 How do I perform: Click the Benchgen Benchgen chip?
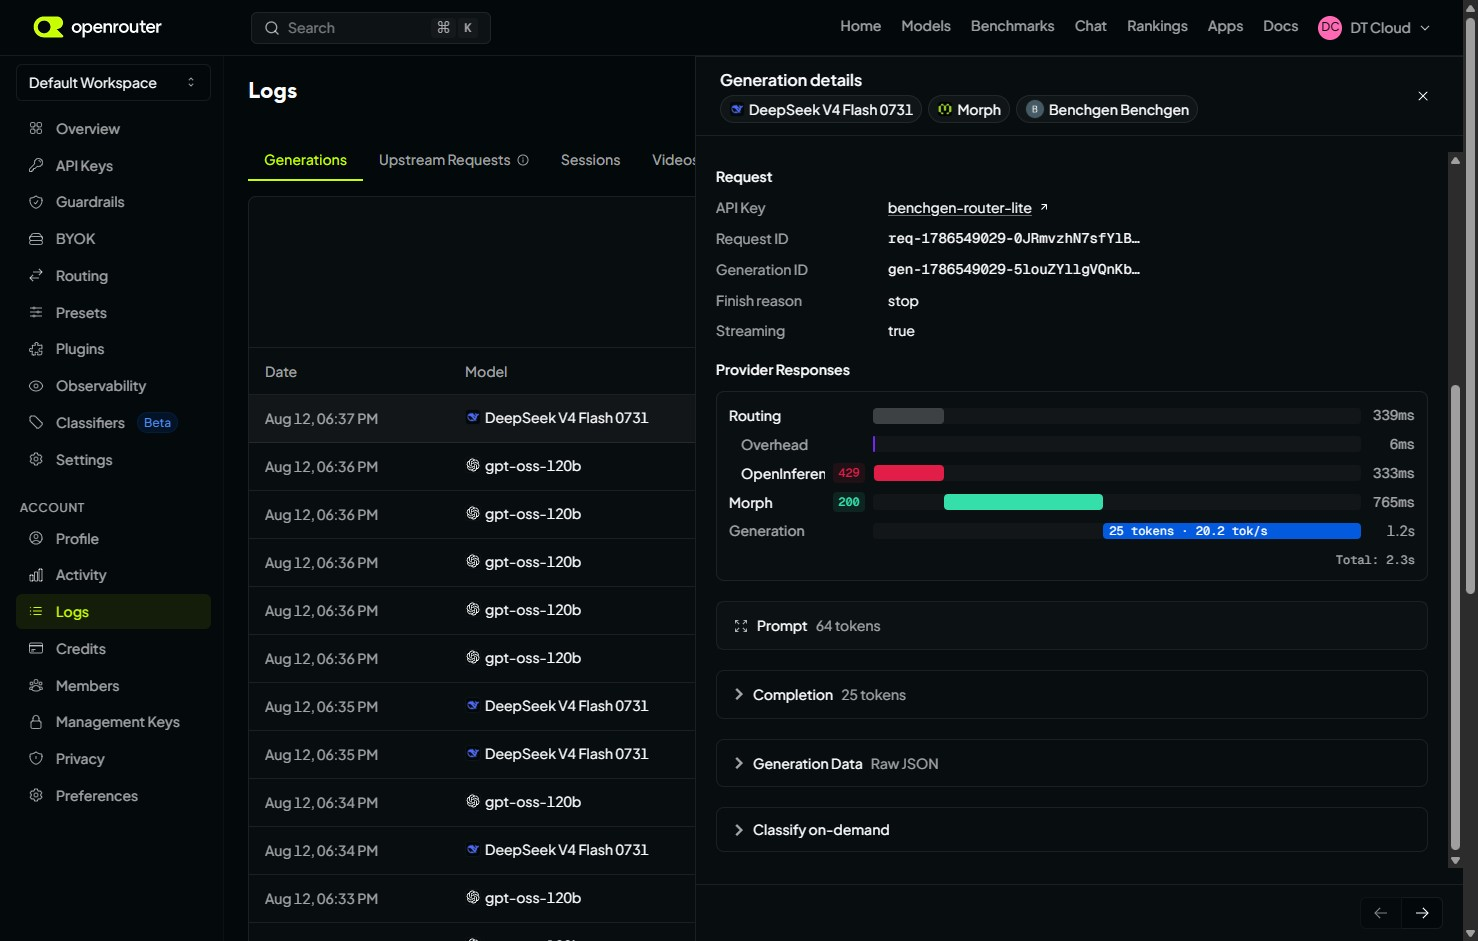(x=1107, y=110)
